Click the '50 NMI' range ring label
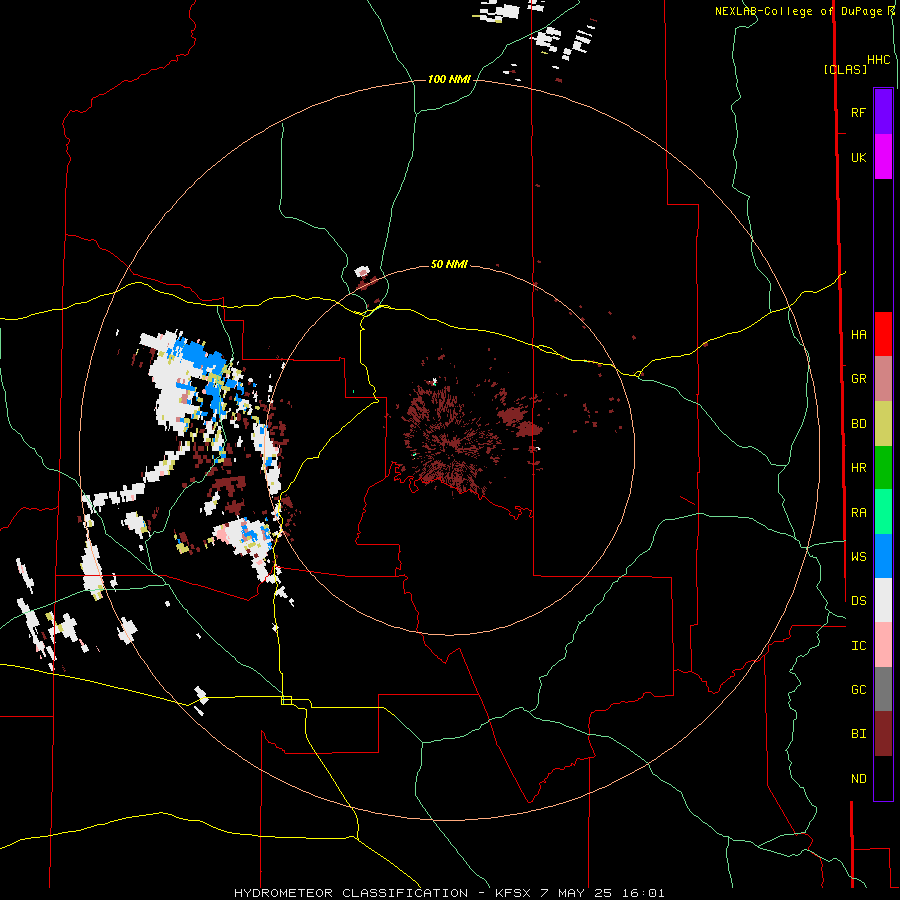The width and height of the screenshot is (900, 900). click(x=449, y=264)
